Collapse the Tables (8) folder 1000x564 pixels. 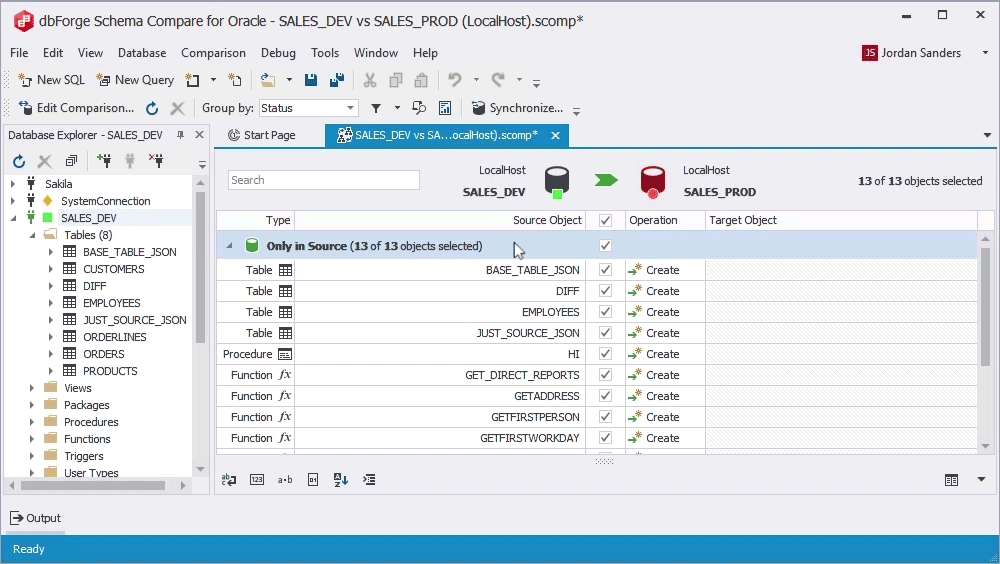pos(32,235)
